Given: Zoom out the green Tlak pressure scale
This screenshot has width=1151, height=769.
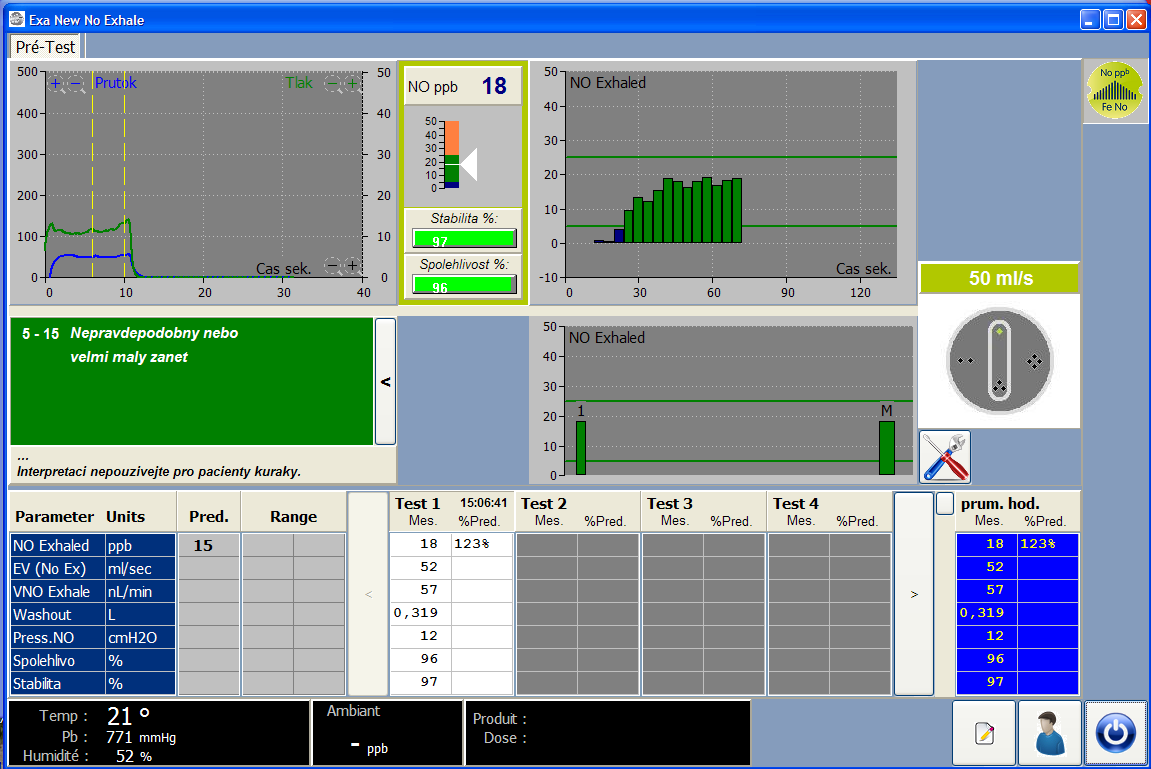Looking at the screenshot, I should (x=333, y=83).
